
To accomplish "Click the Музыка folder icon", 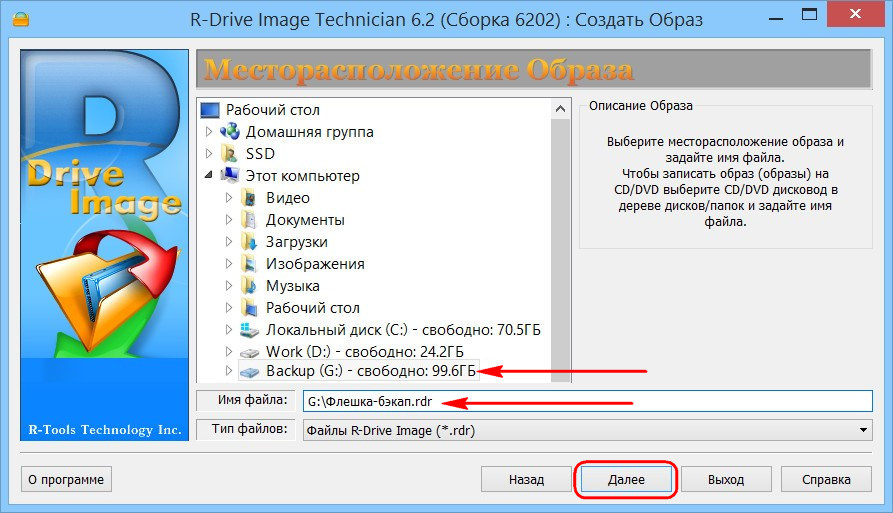I will pos(249,285).
